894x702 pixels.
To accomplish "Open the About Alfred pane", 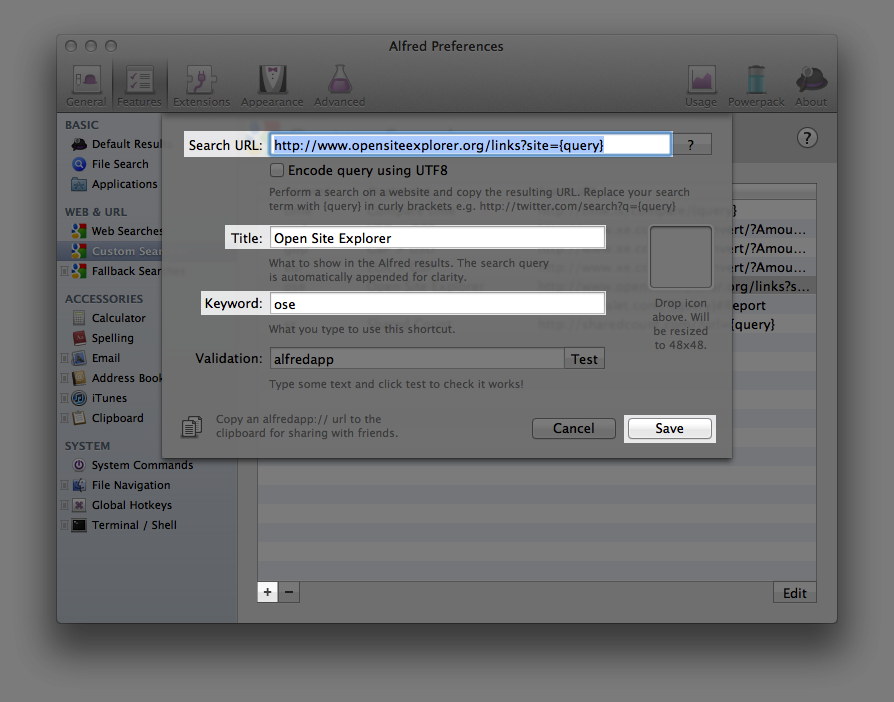I will (x=810, y=86).
